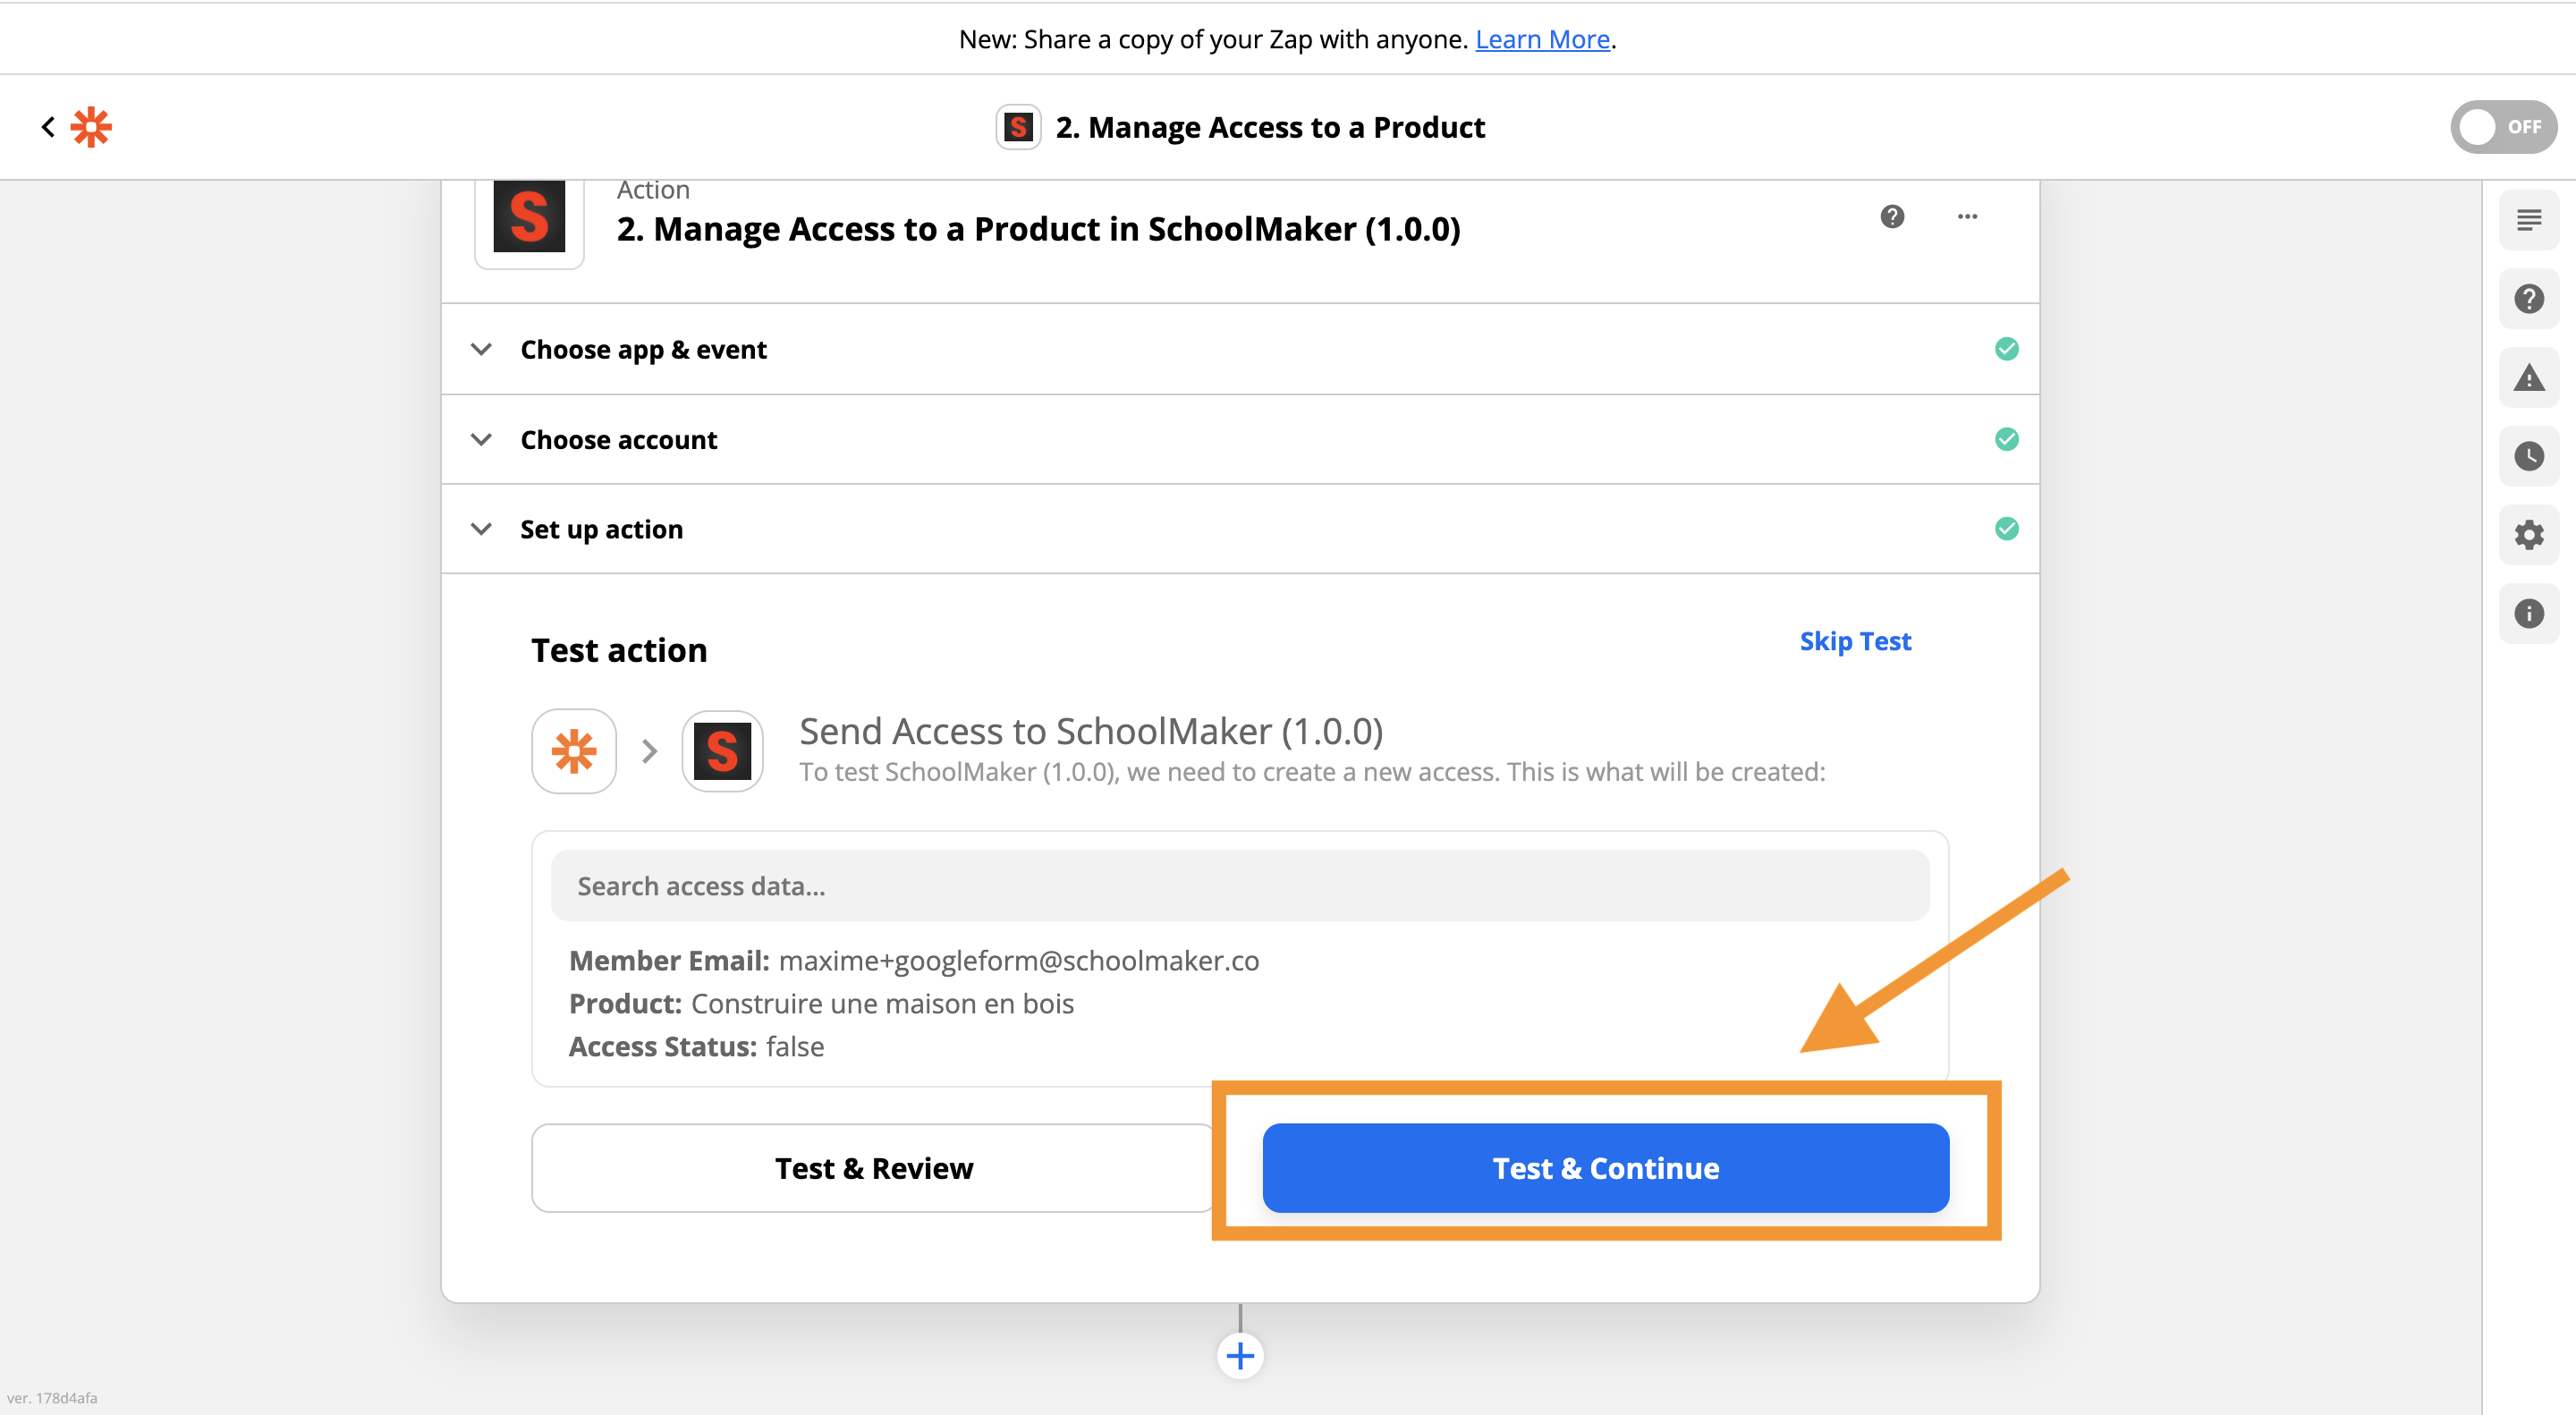Expand the Set up action section
2576x1415 pixels.
(x=601, y=529)
